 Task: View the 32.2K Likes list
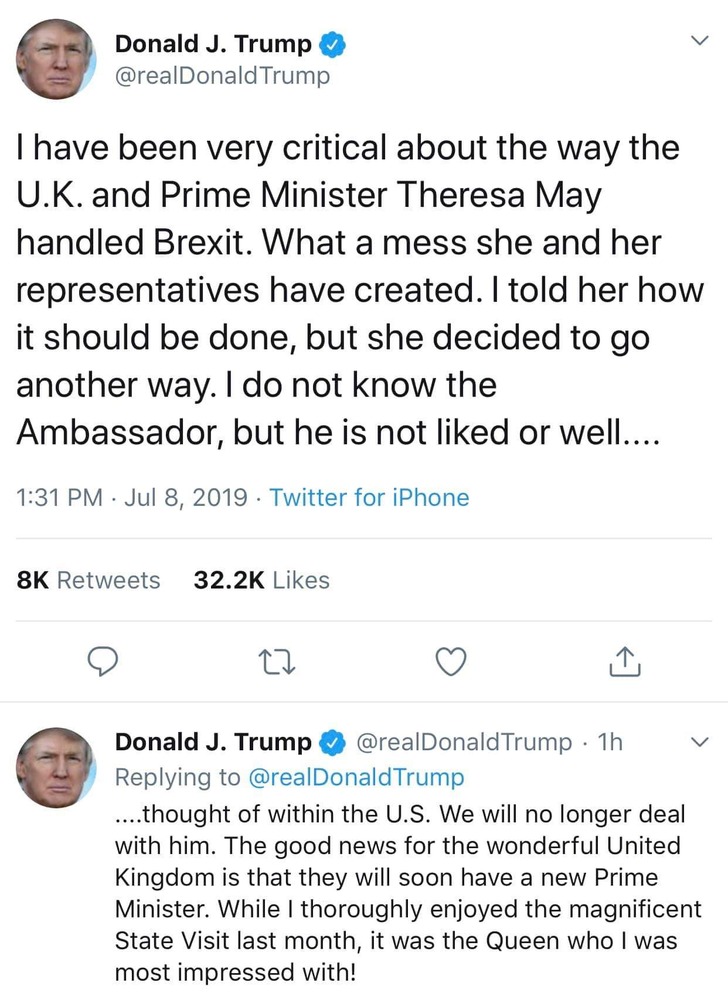tap(260, 580)
